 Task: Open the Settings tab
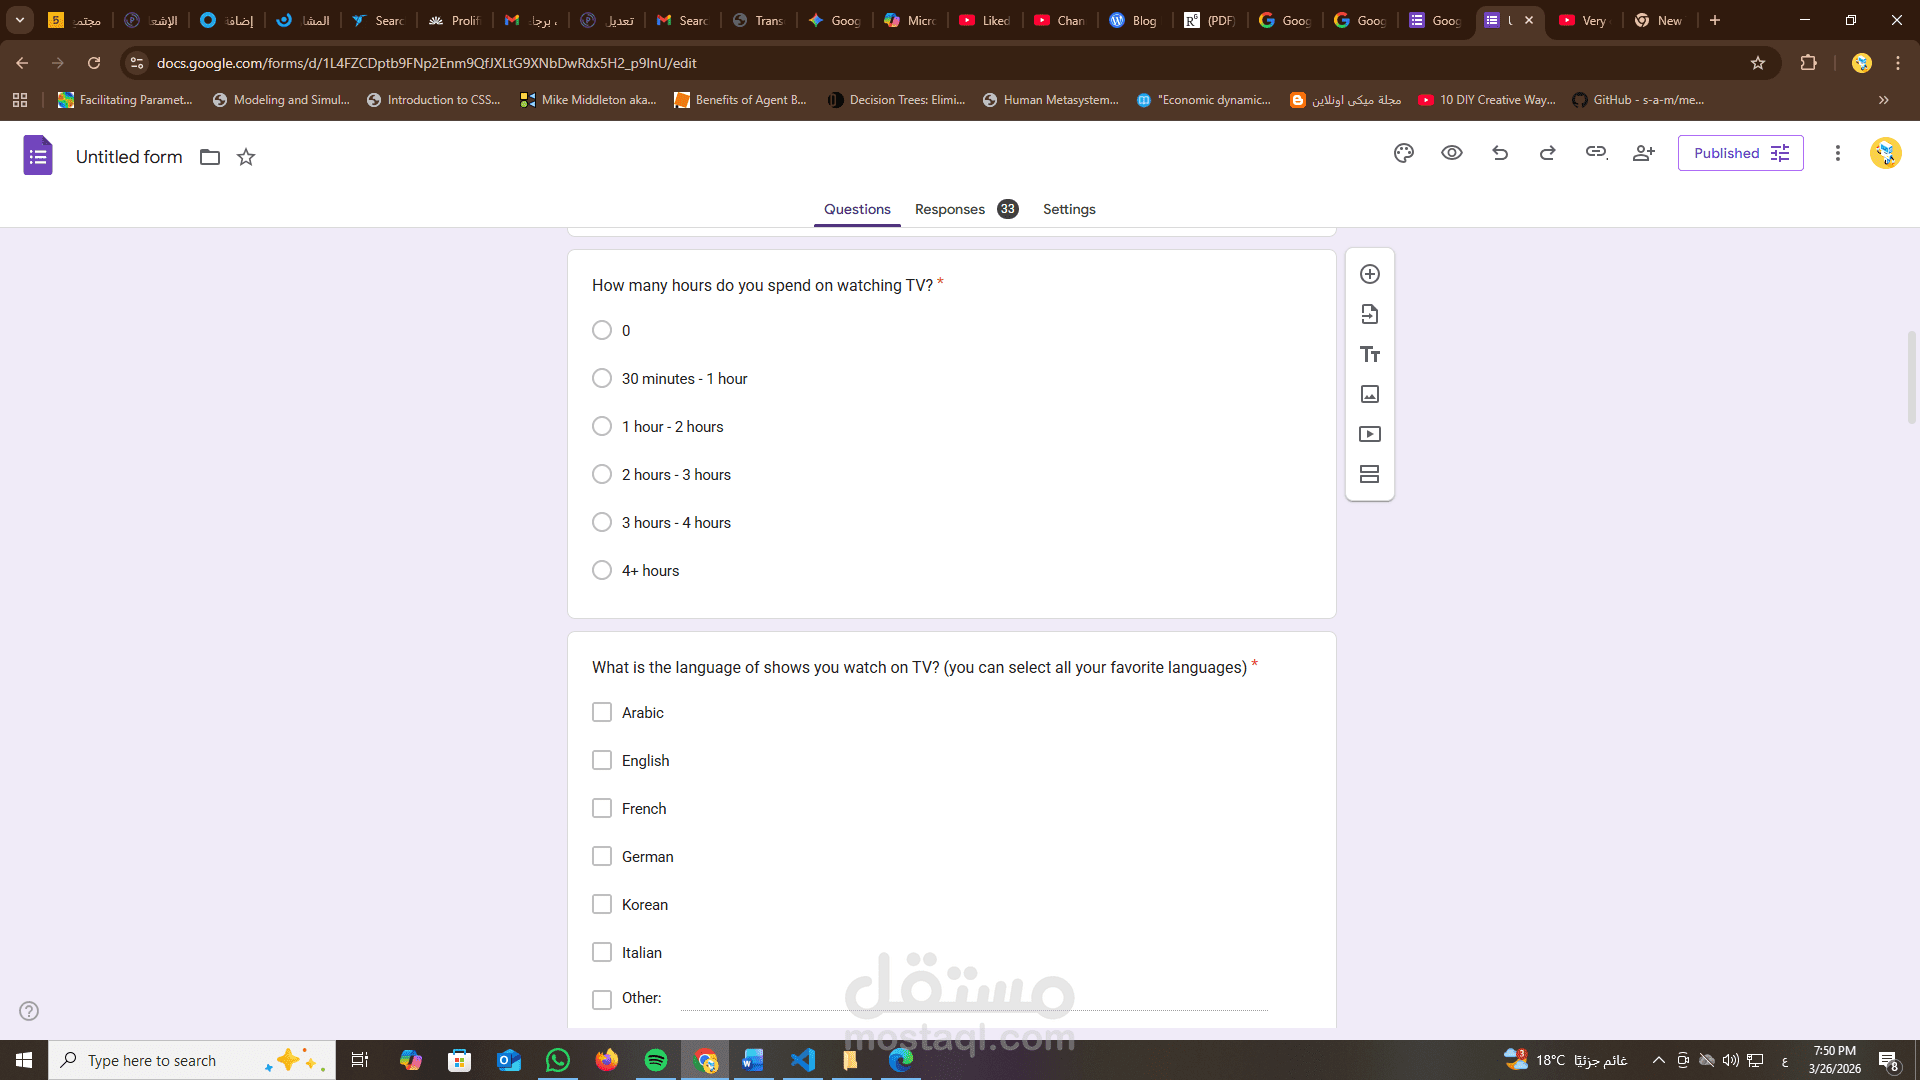click(1069, 209)
